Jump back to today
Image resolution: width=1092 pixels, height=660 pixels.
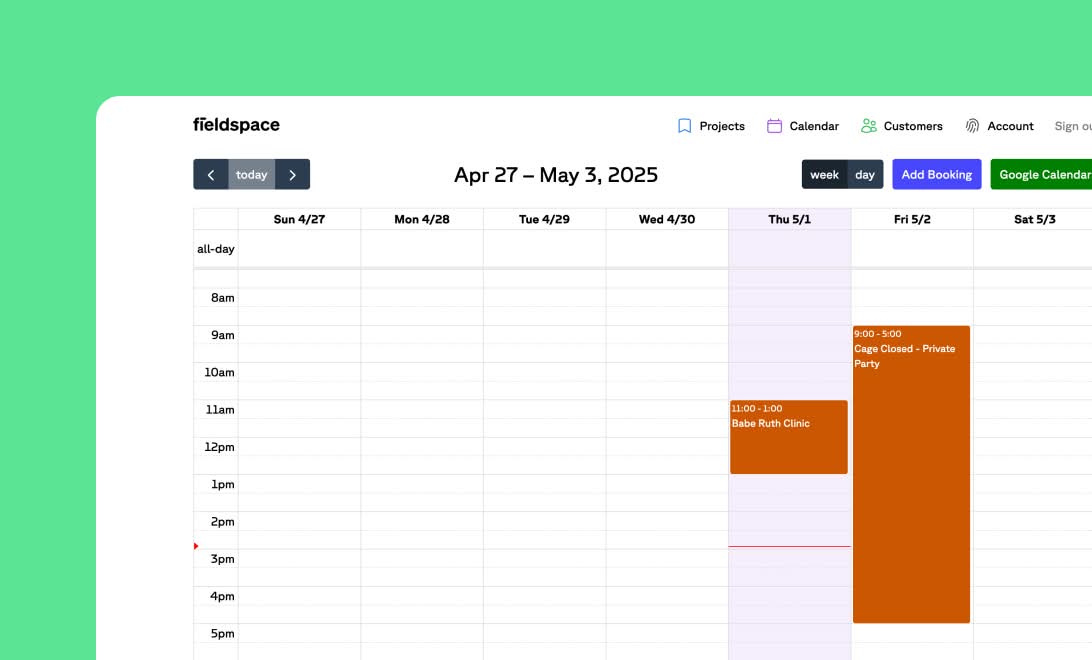coord(251,174)
